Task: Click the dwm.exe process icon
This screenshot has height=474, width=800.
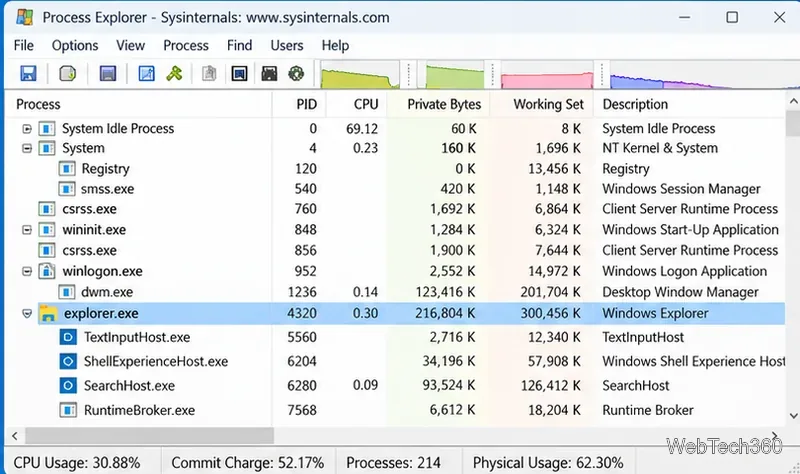Action: tap(66, 292)
